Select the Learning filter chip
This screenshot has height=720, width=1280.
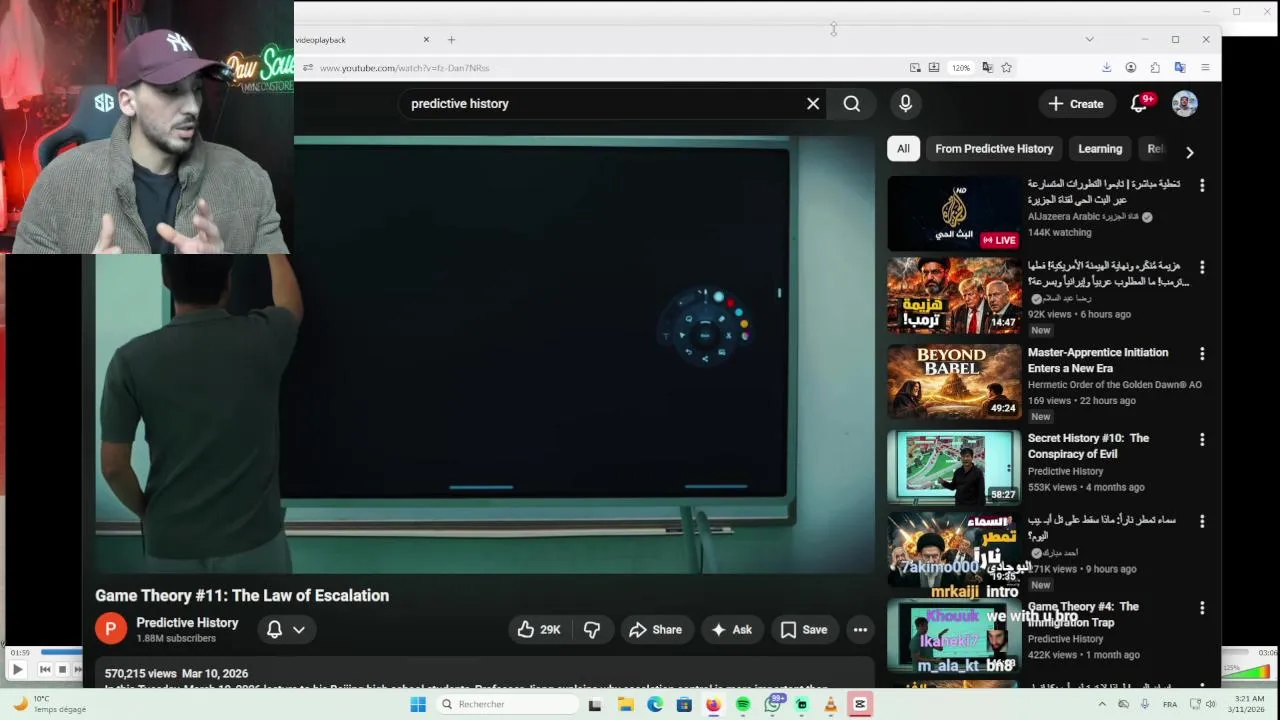pyautogui.click(x=1100, y=149)
